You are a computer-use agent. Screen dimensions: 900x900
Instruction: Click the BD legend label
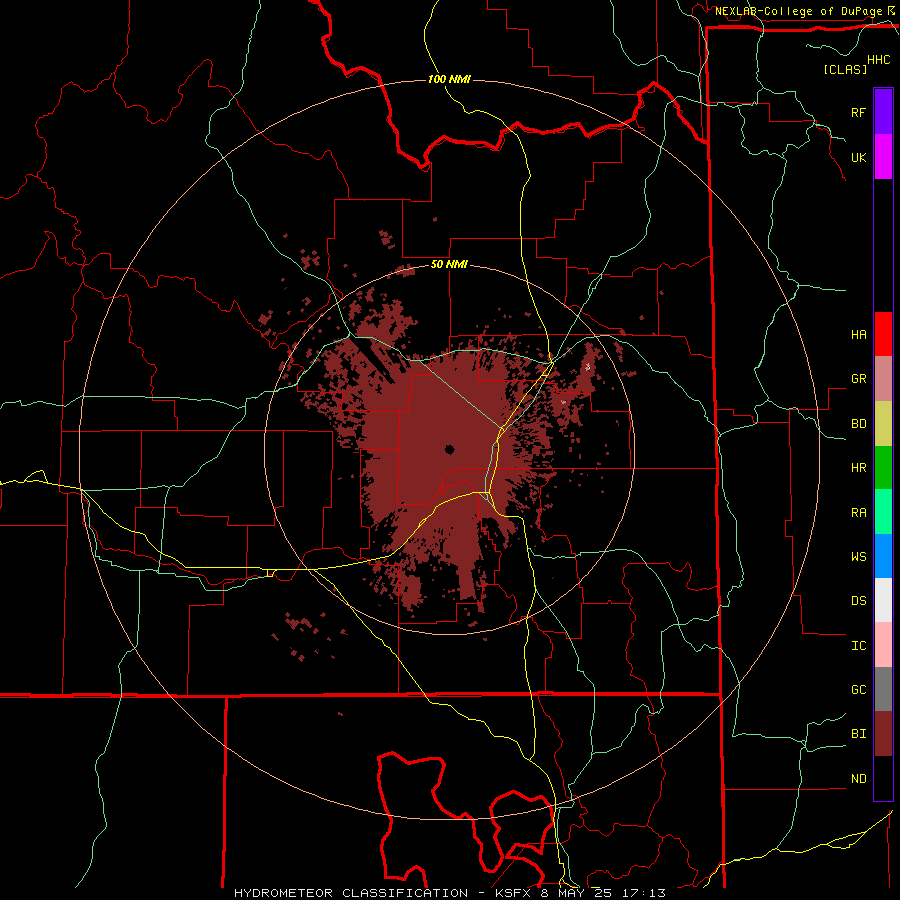pyautogui.click(x=859, y=424)
